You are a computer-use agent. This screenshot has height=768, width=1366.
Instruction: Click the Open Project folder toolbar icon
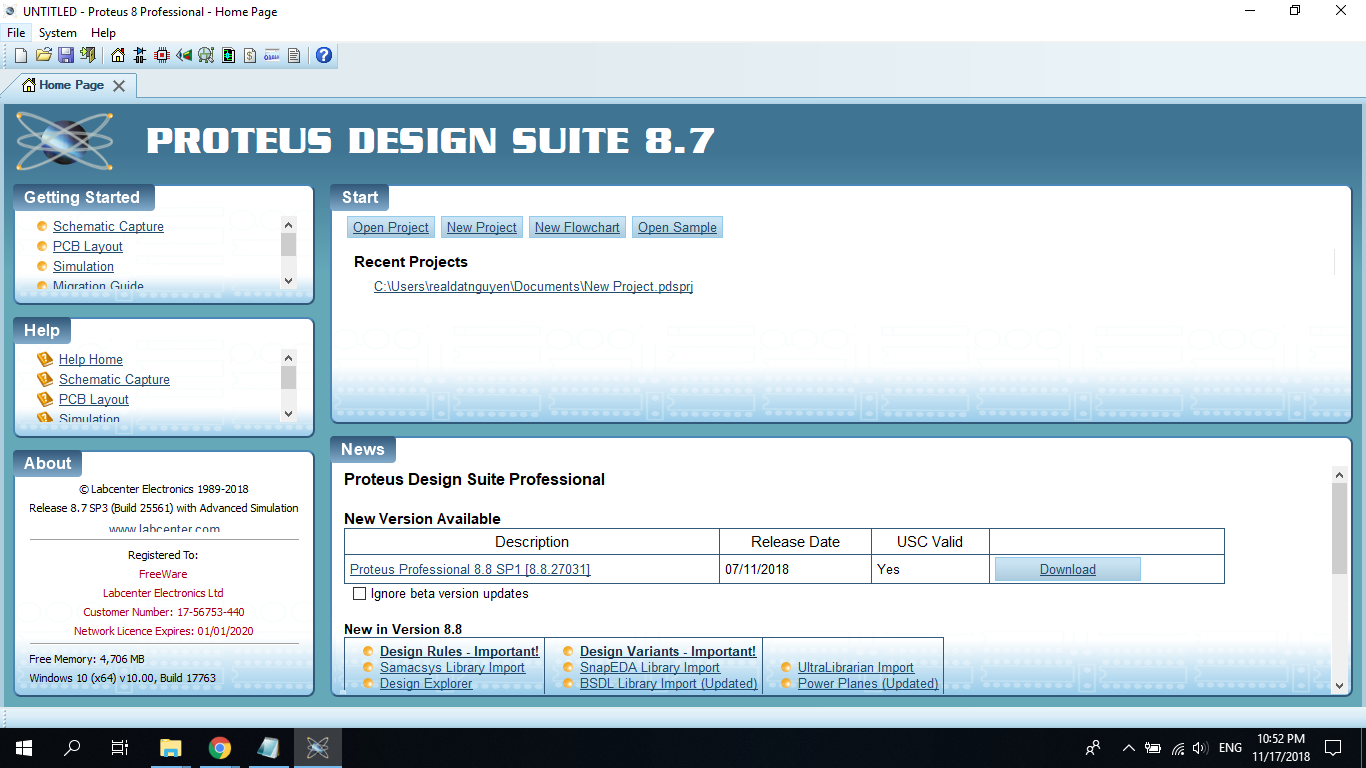(43, 55)
